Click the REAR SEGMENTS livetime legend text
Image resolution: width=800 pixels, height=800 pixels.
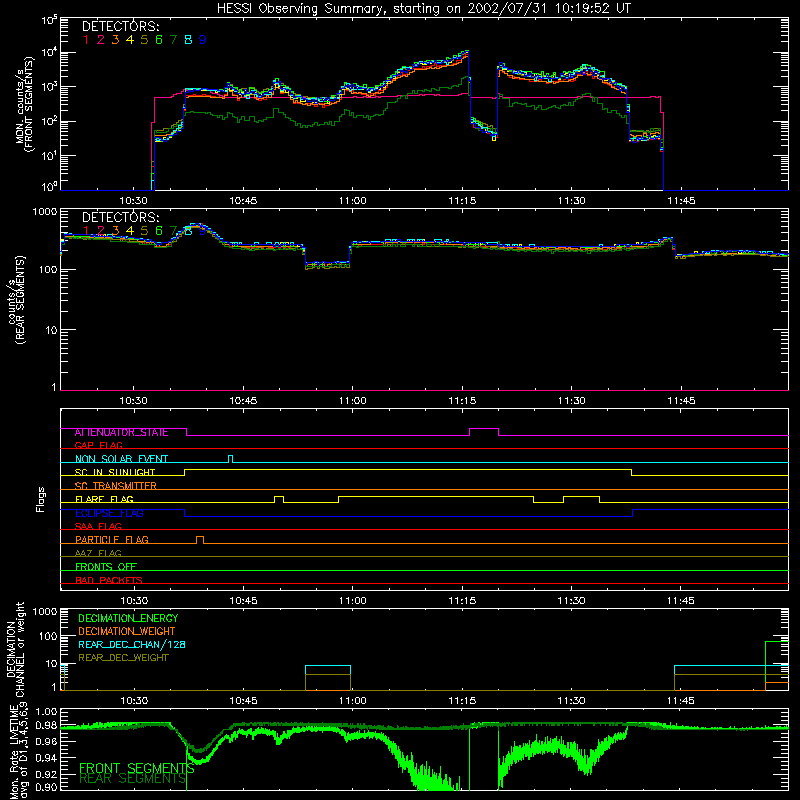[x=133, y=778]
